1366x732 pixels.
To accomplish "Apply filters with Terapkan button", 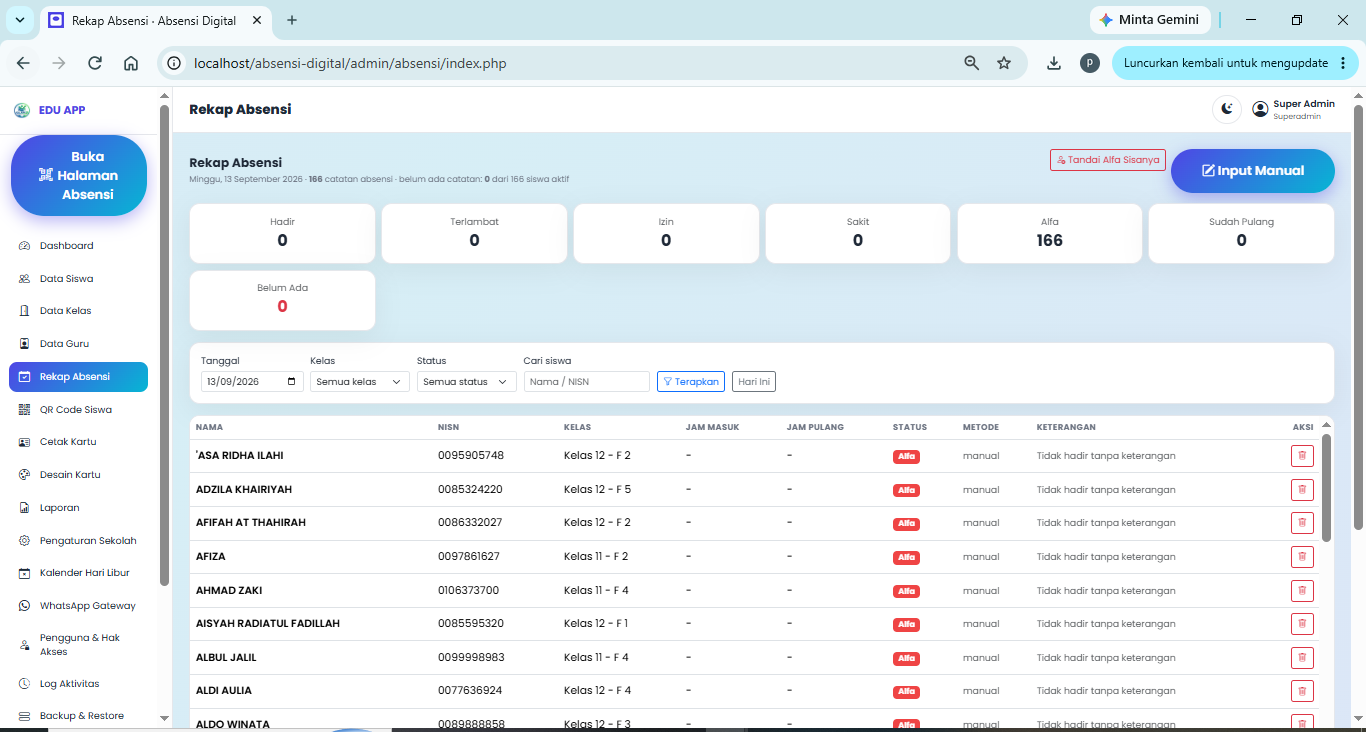I will 691,382.
